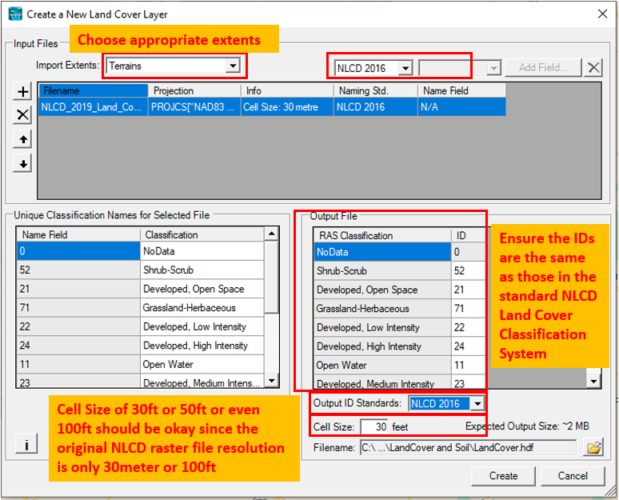
Task: Click the Create button
Action: pyautogui.click(x=503, y=476)
